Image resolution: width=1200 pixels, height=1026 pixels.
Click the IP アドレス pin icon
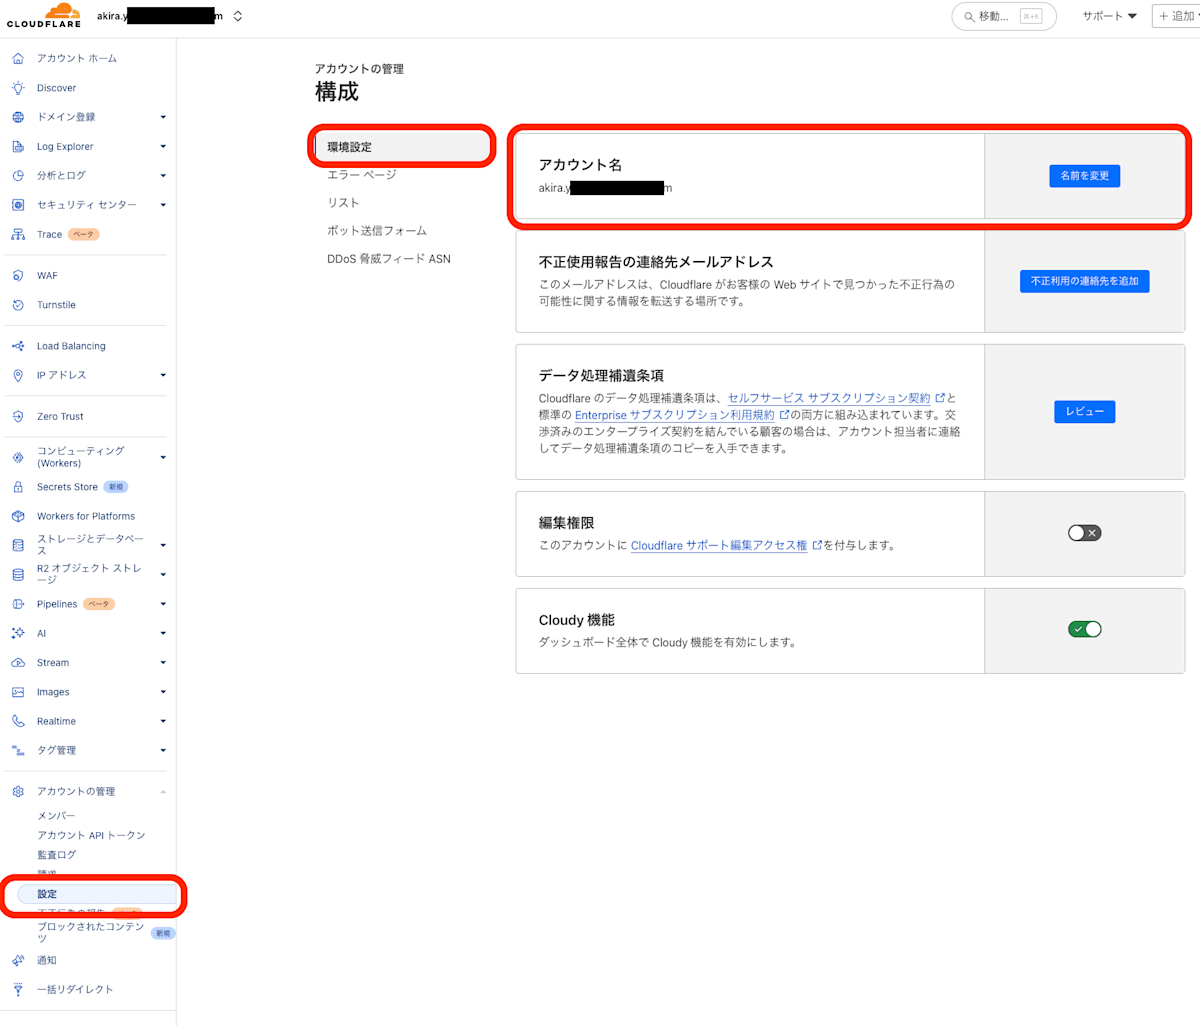[x=18, y=375]
